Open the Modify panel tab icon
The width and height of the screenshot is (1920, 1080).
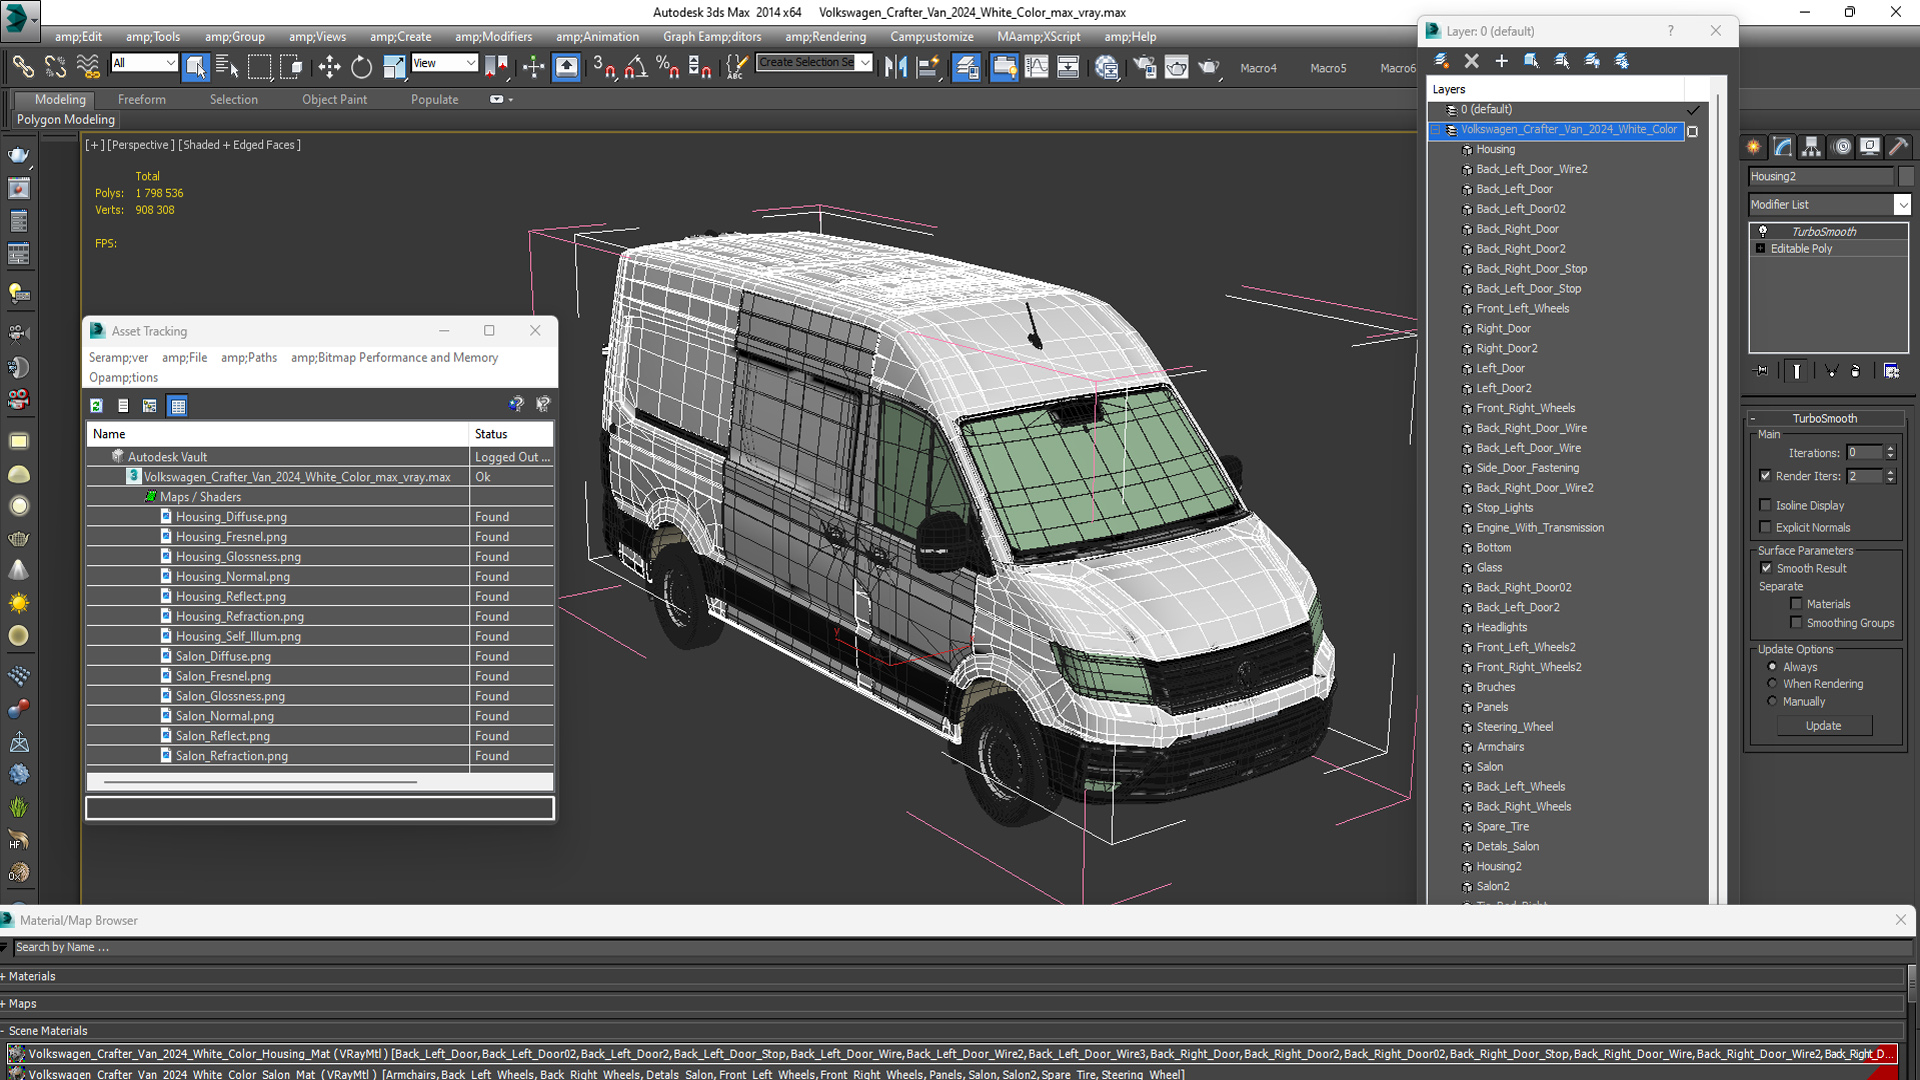coord(1783,147)
